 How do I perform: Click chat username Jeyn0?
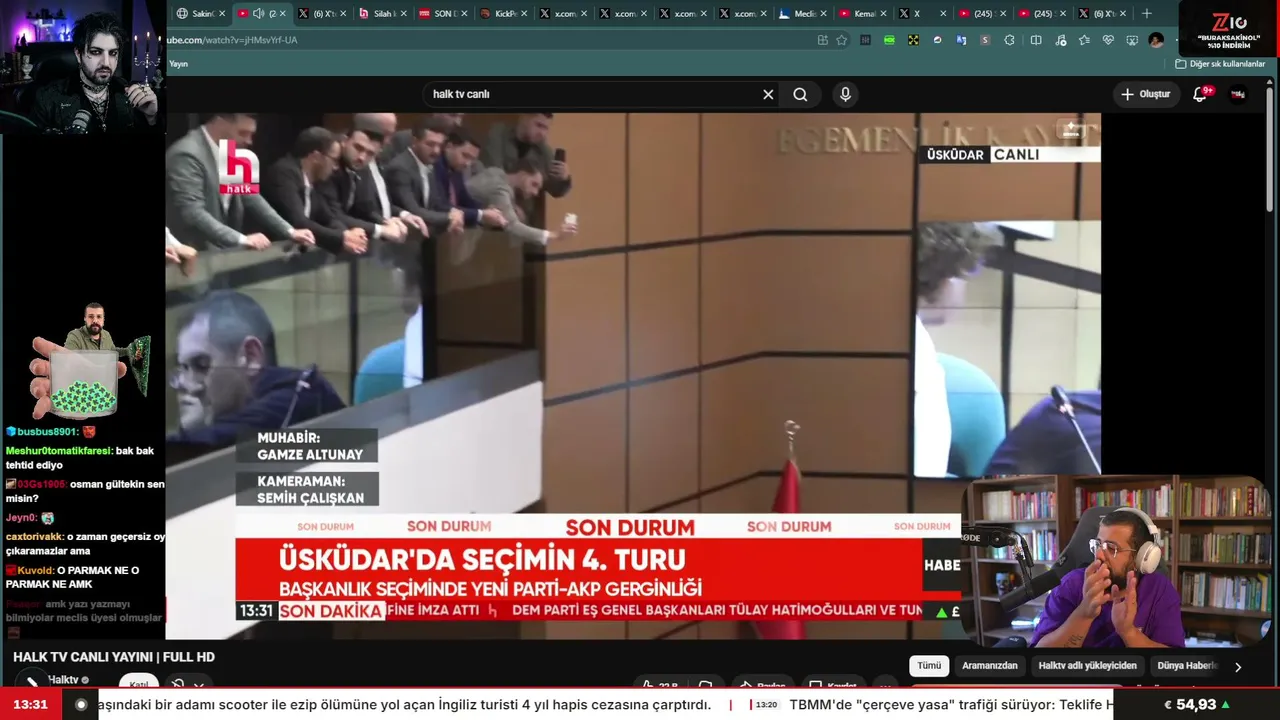point(21,518)
